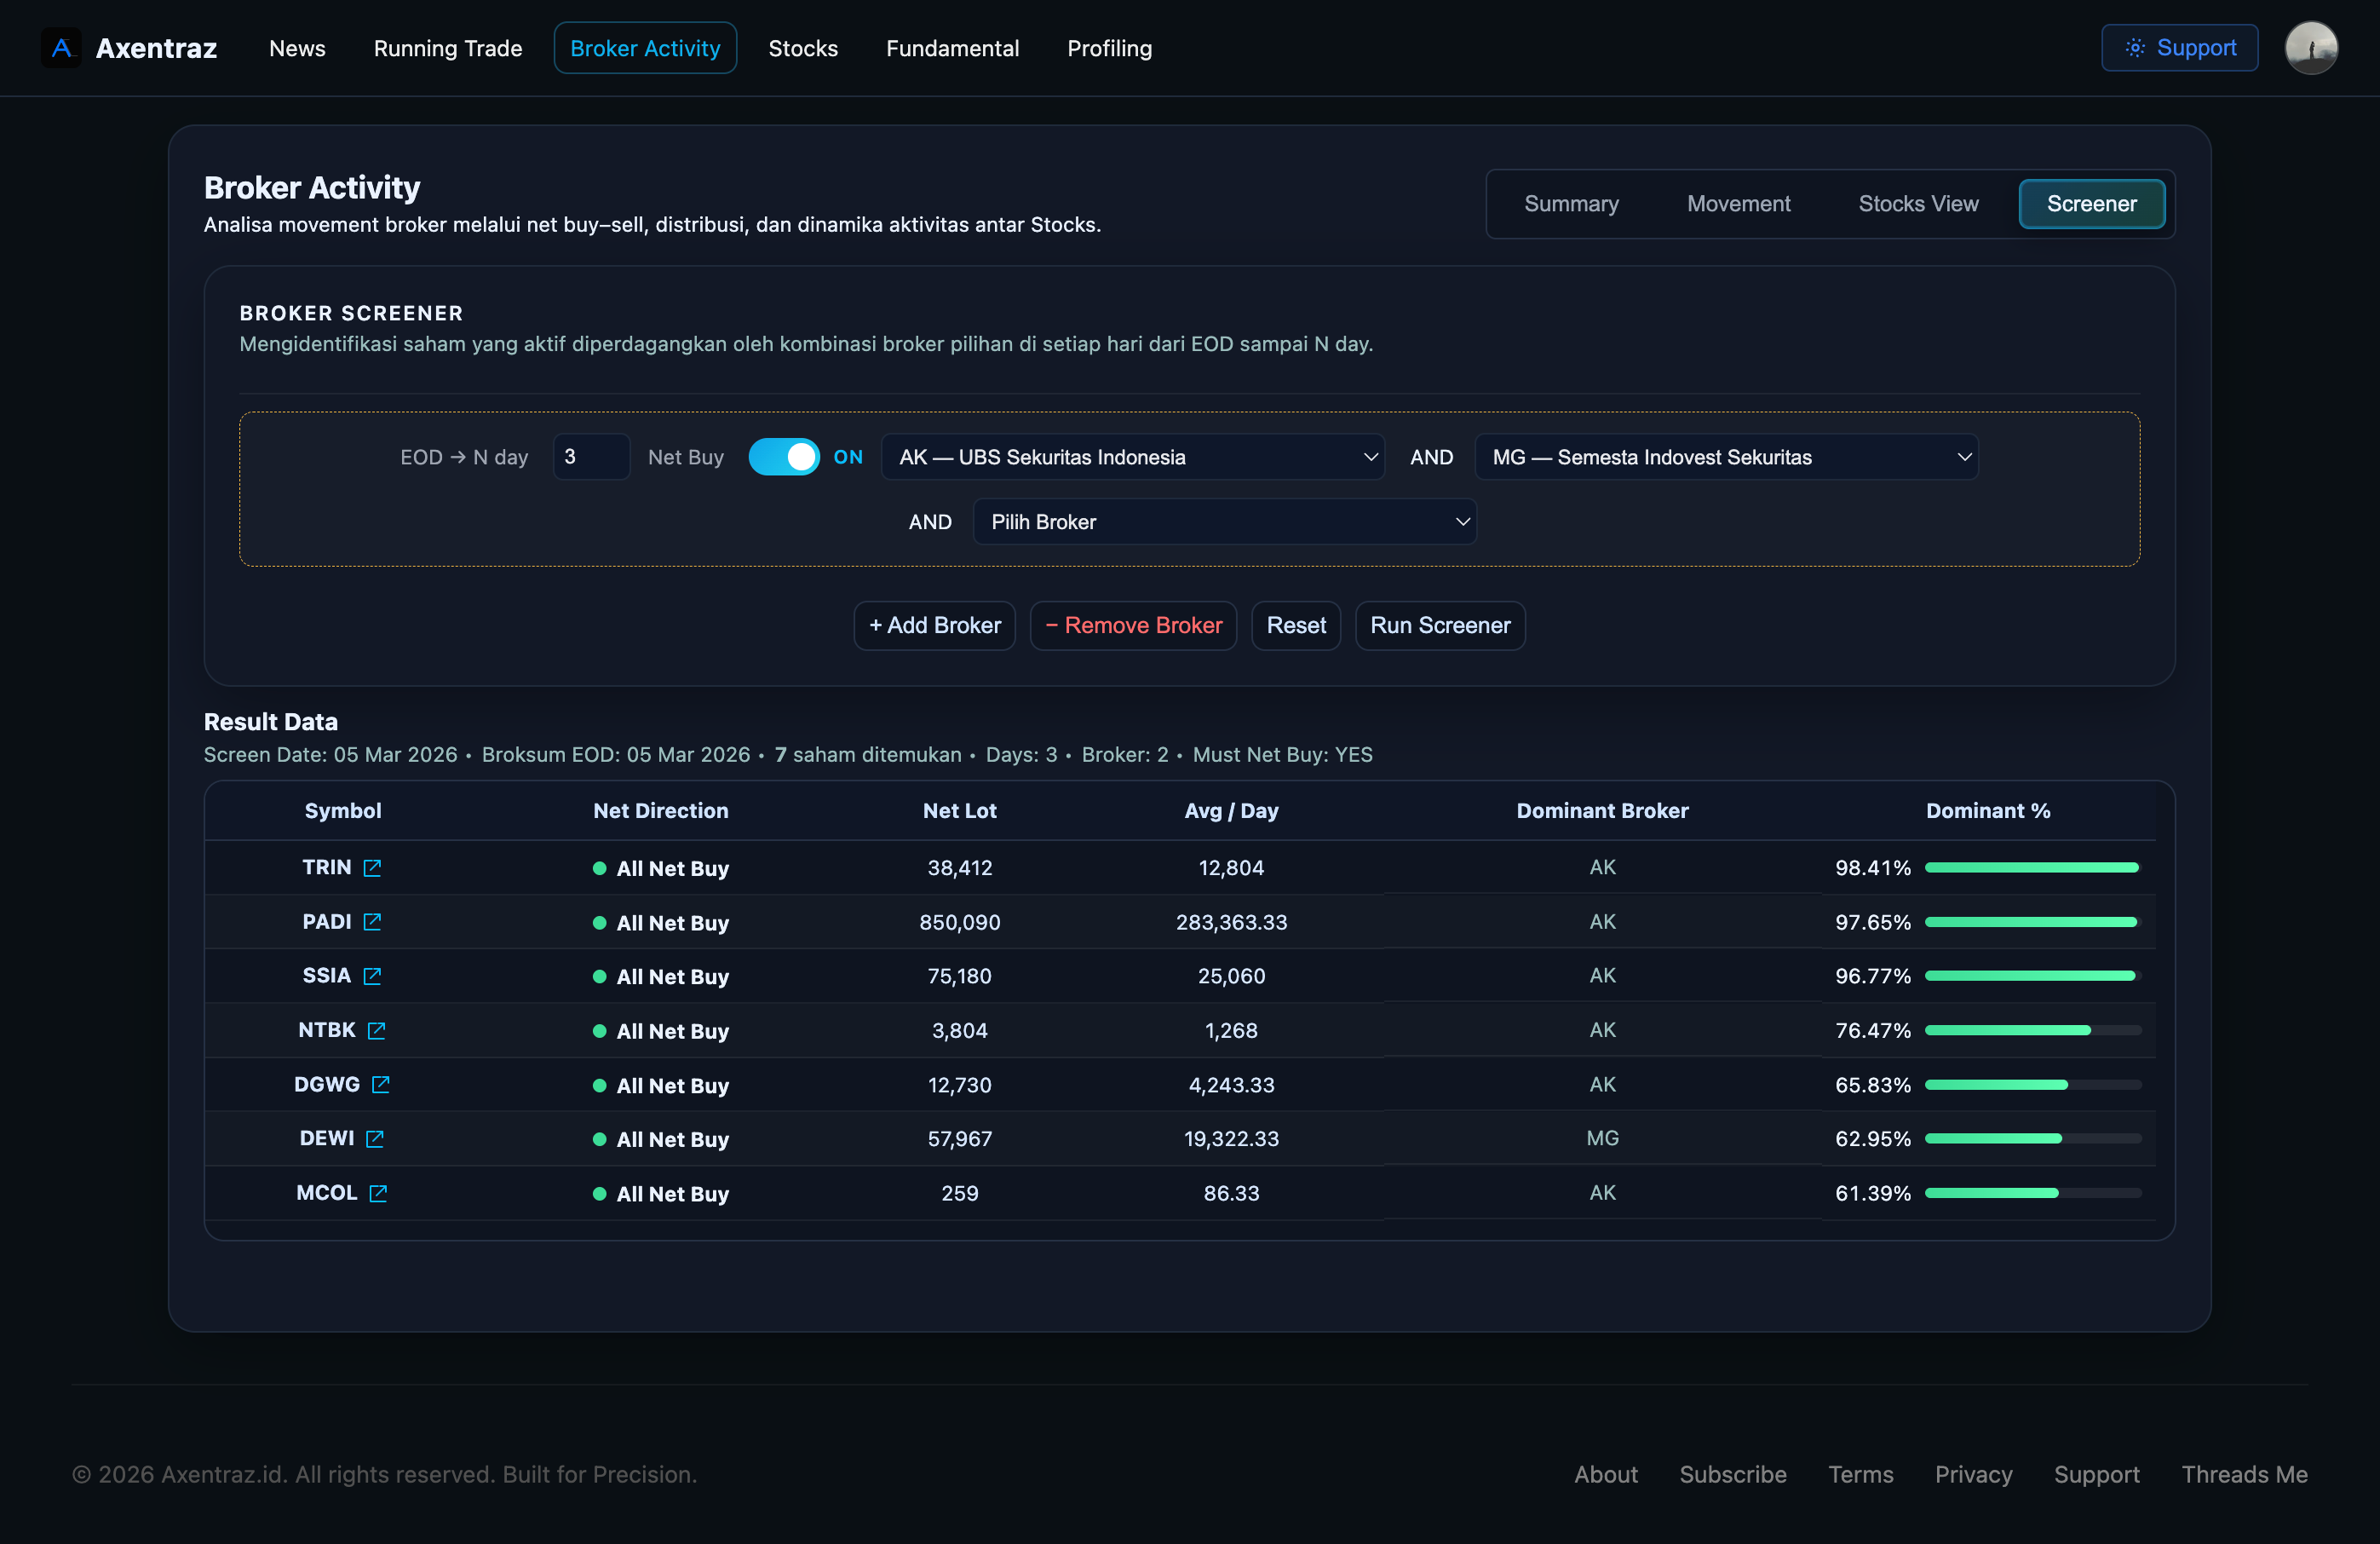Open user profile avatar
This screenshot has height=1544, width=2380.
(2310, 48)
